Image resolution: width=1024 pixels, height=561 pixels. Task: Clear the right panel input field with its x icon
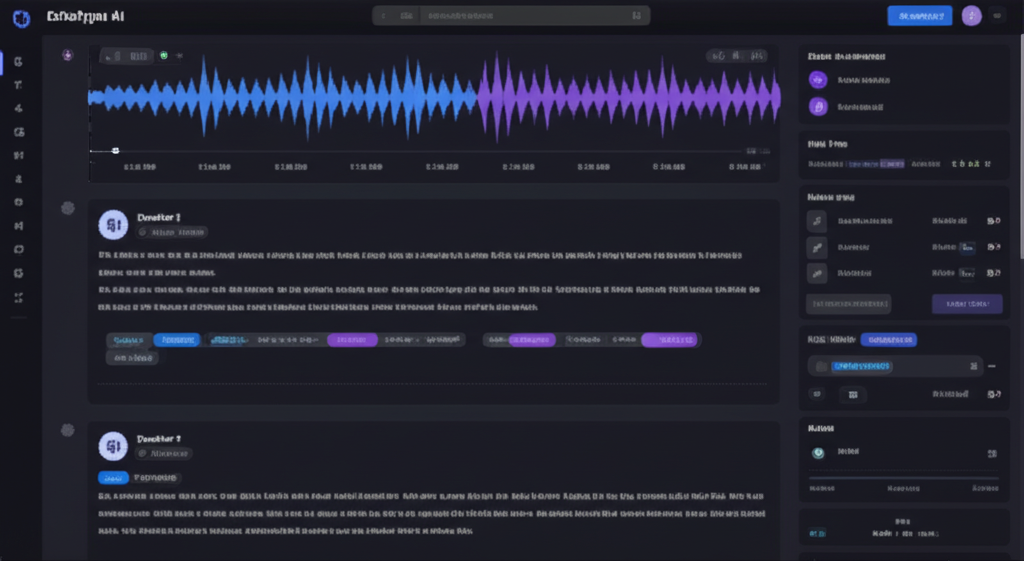click(x=973, y=366)
